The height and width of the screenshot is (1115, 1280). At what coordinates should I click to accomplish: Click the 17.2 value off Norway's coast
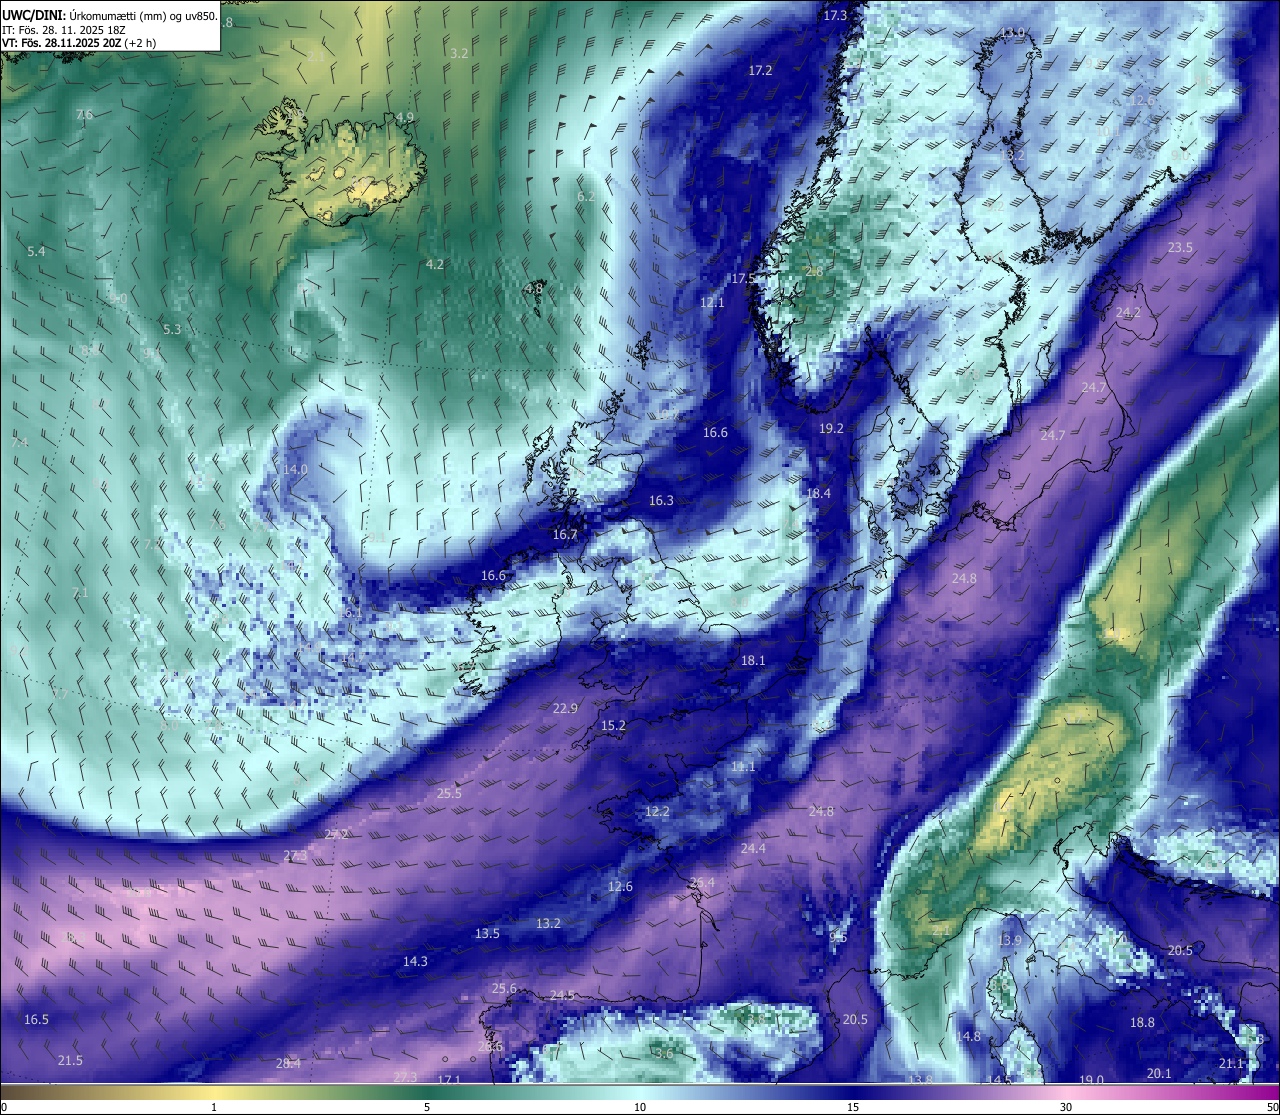click(x=760, y=70)
